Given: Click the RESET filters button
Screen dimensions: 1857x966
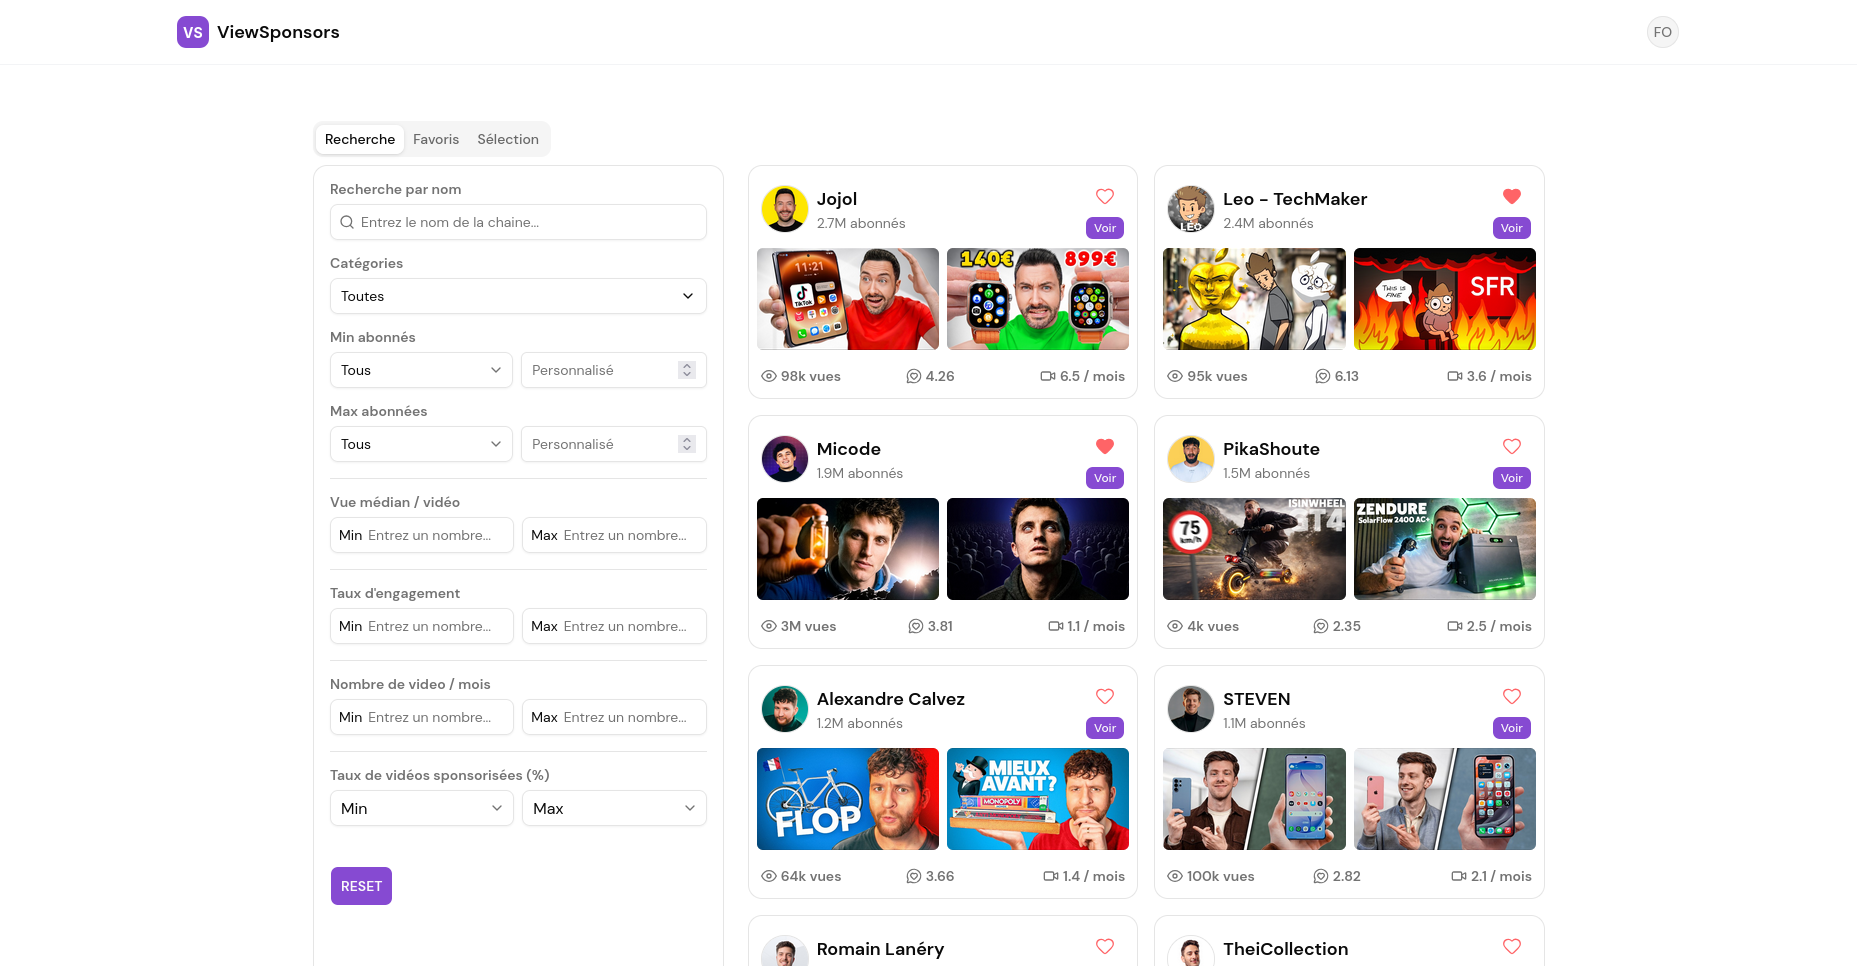Looking at the screenshot, I should [x=361, y=886].
